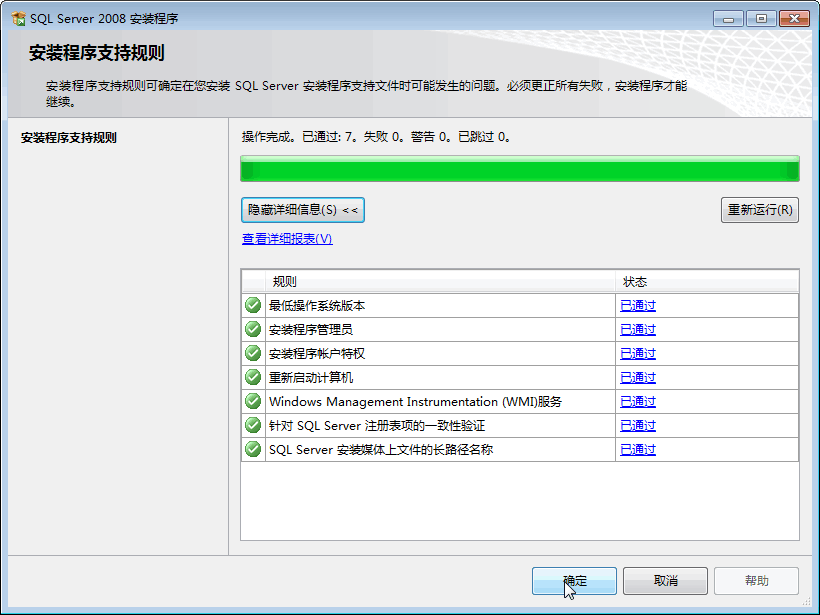Click the green progress bar
The image size is (820, 615).
[520, 169]
